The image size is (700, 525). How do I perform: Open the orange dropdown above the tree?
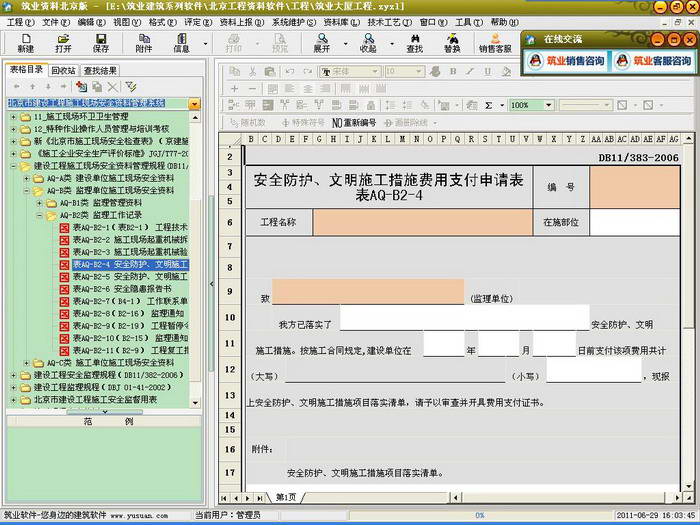tap(194, 104)
